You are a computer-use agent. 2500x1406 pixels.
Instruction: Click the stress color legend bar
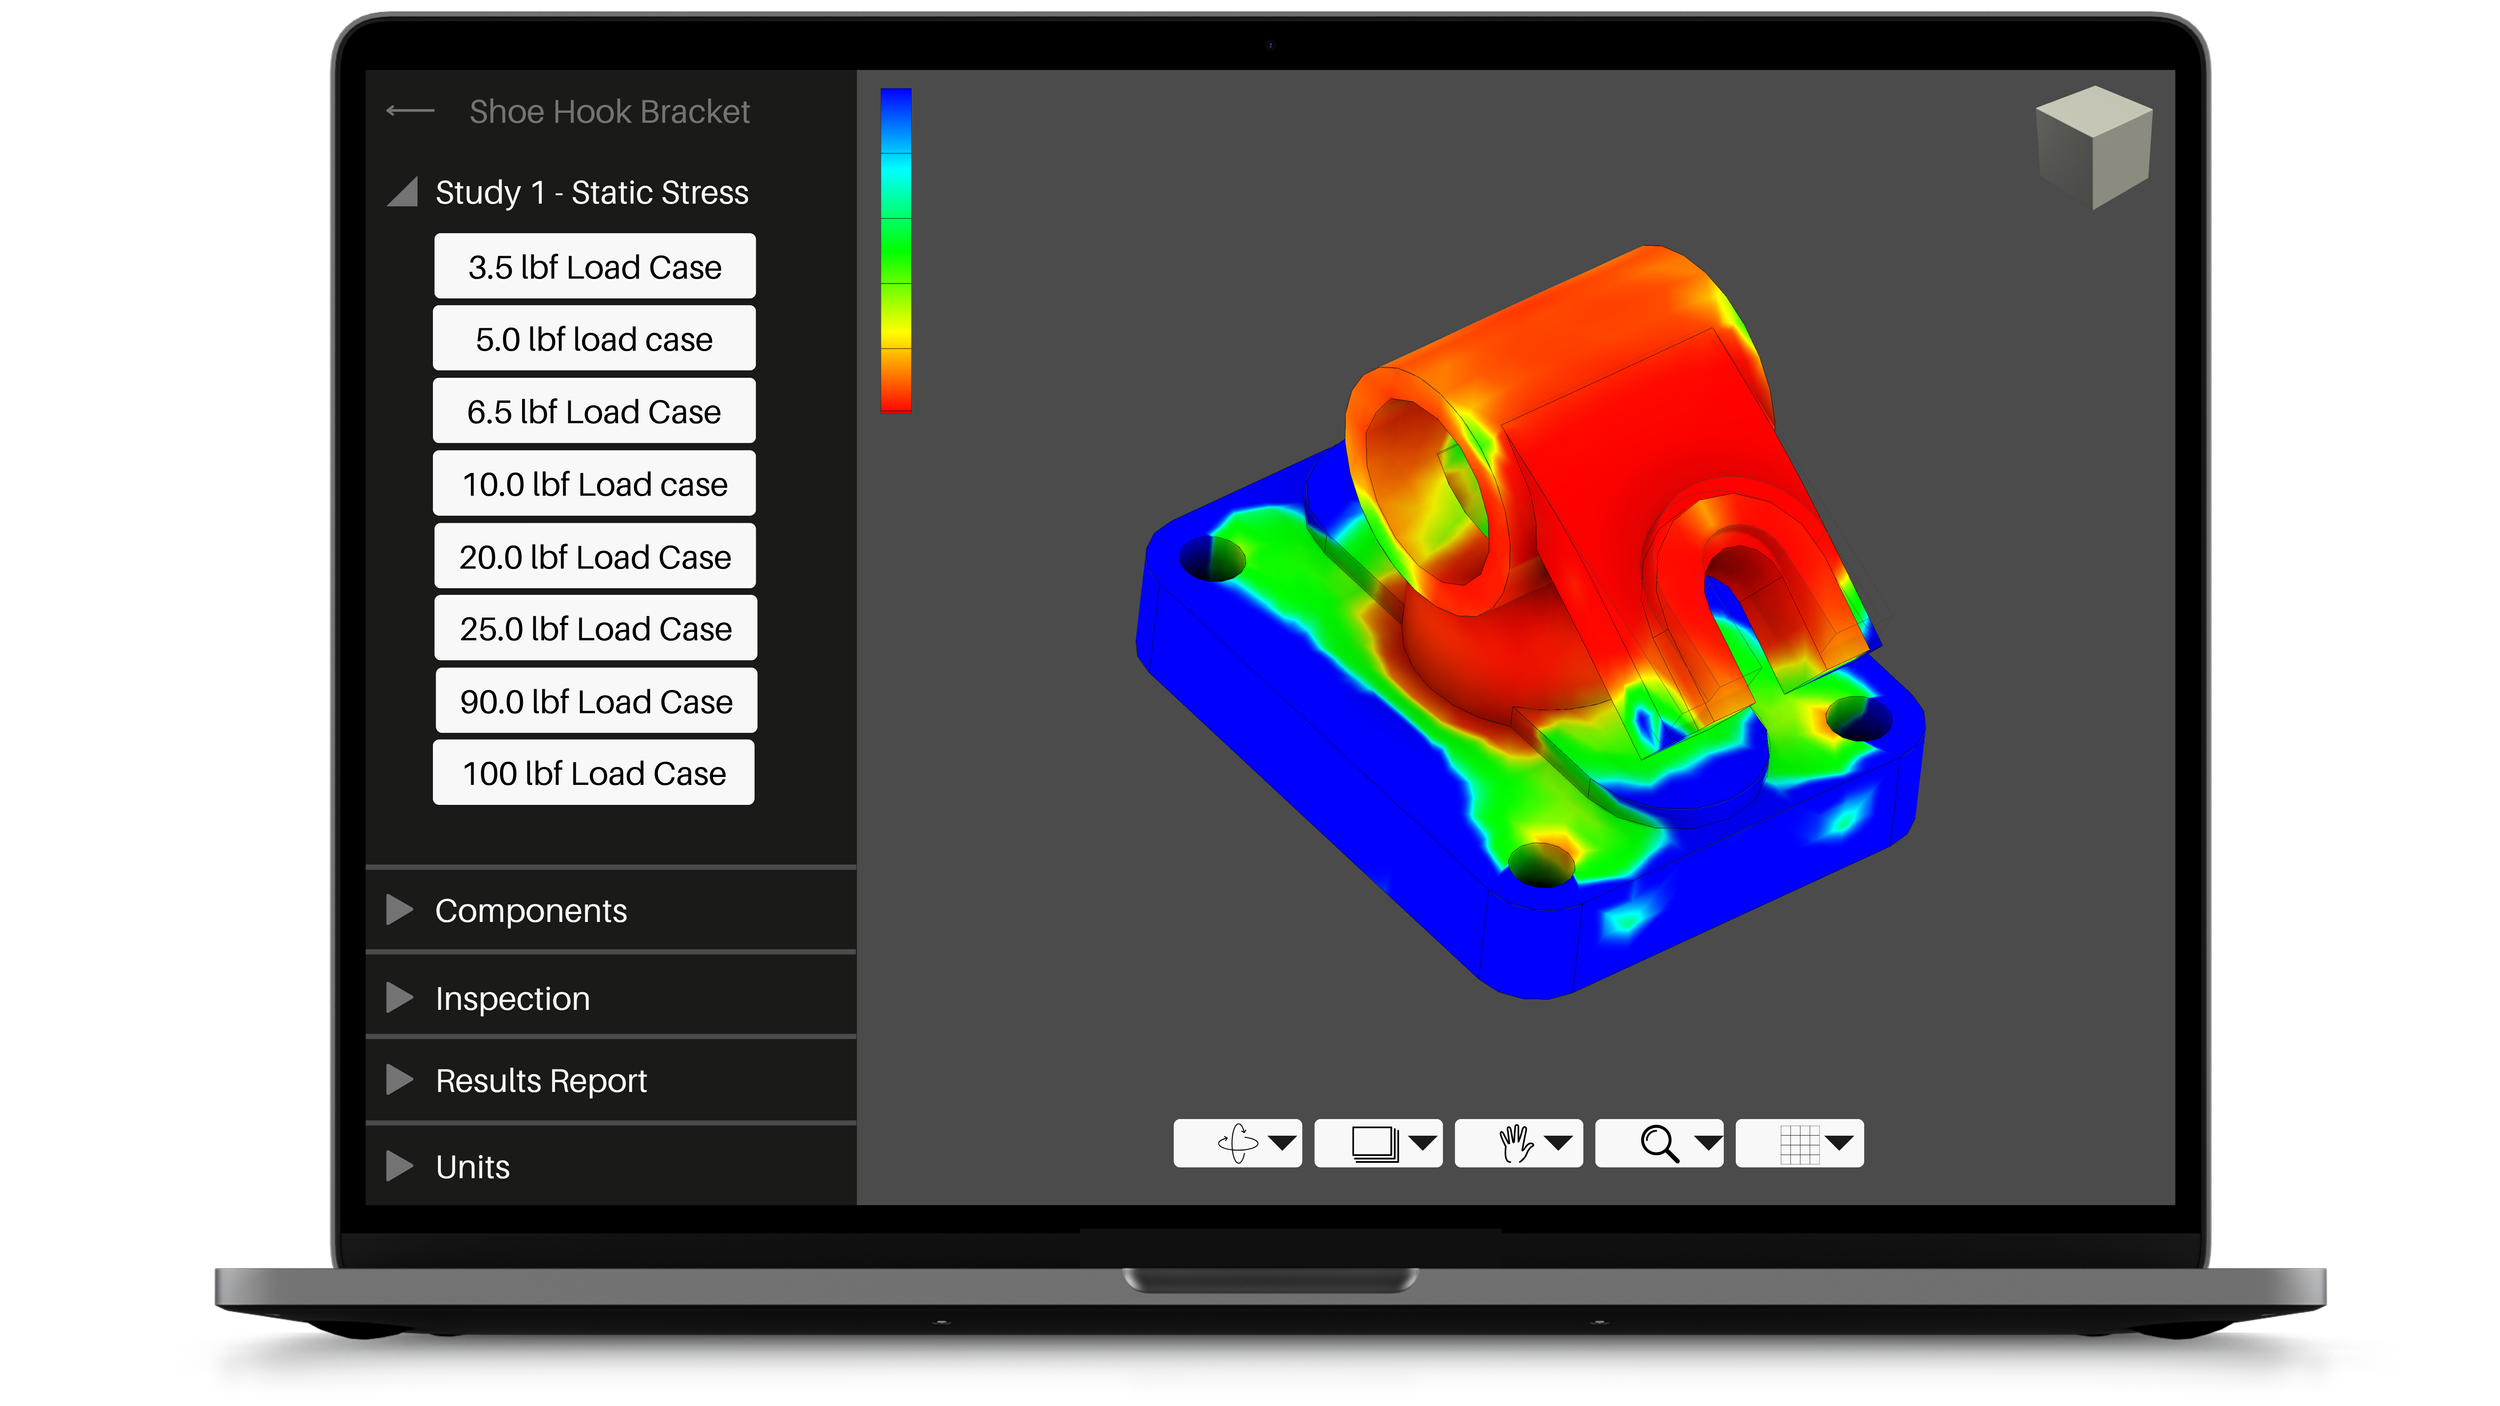click(x=895, y=250)
